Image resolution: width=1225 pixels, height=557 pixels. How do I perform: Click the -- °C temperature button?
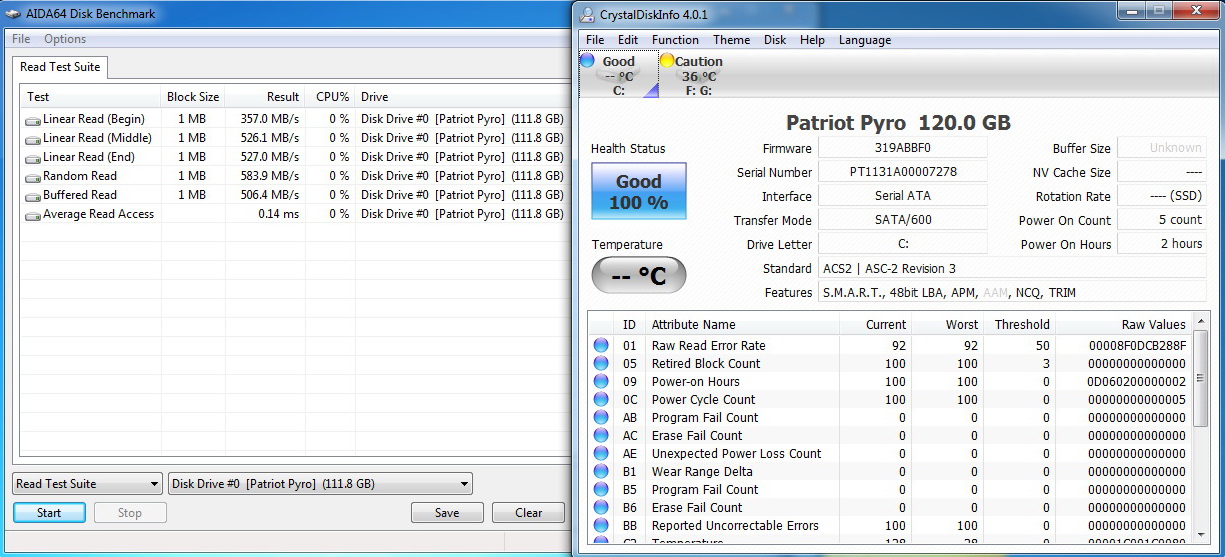639,276
